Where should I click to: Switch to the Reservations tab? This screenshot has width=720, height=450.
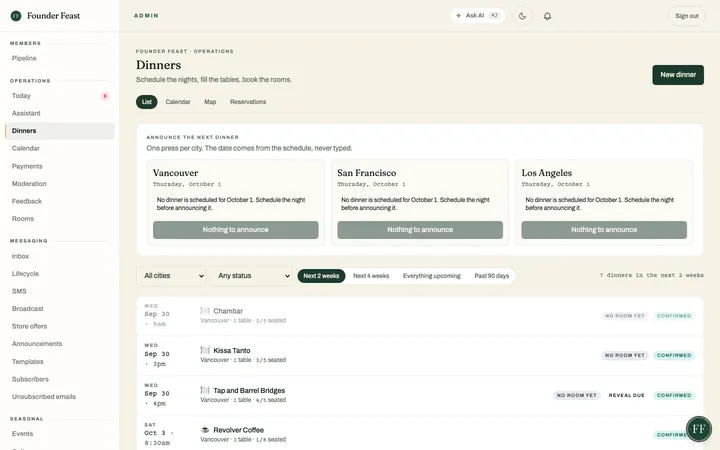pos(248,102)
